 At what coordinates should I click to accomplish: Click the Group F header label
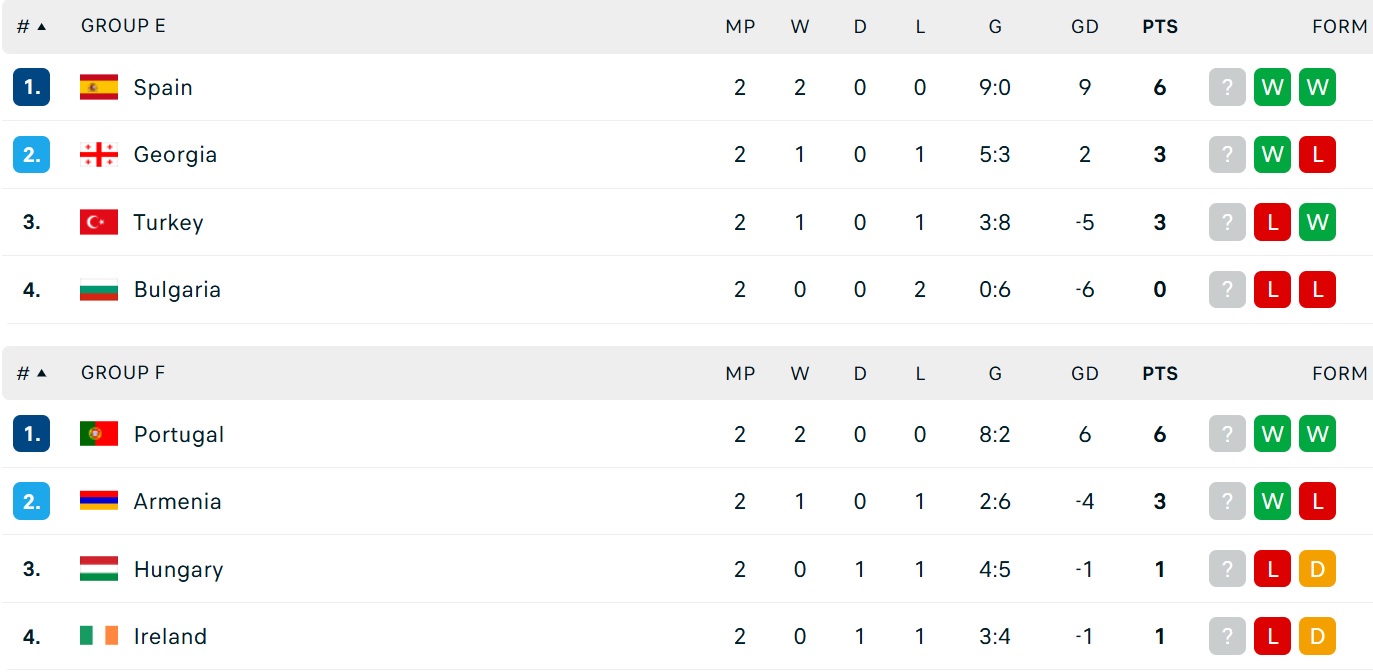click(x=123, y=373)
